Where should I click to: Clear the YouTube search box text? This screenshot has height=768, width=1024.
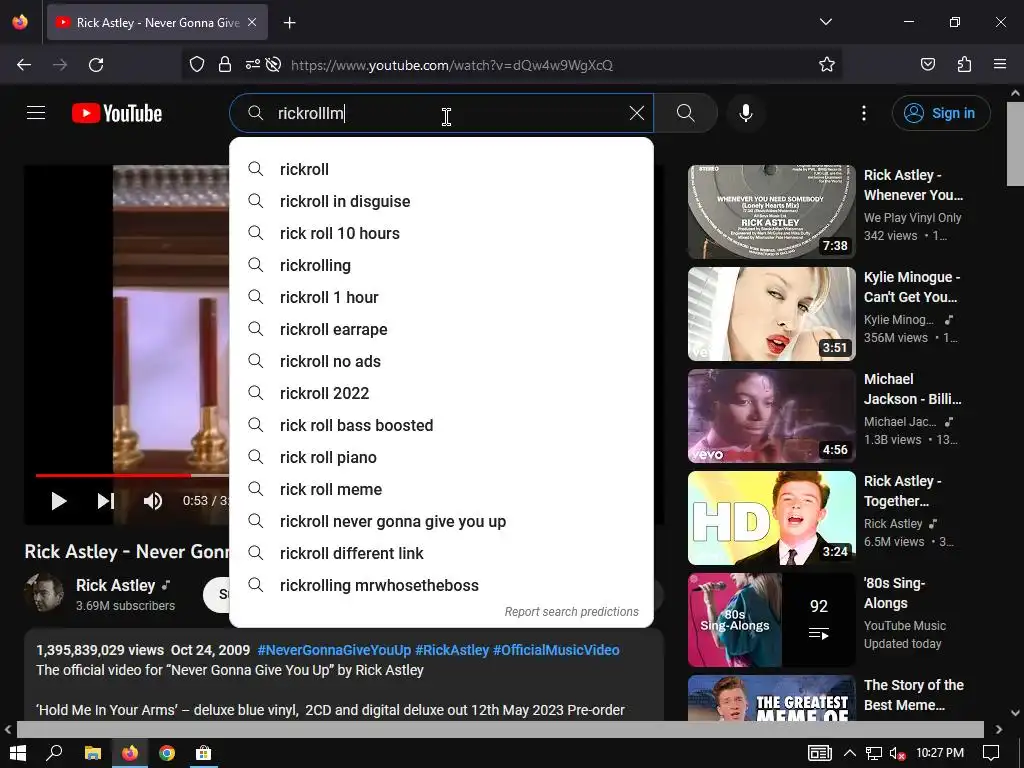pyautogui.click(x=637, y=113)
